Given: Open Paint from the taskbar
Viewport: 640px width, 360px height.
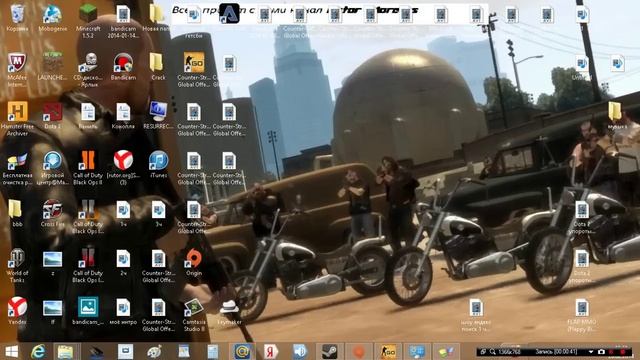Looking at the screenshot, I should [x=154, y=351].
